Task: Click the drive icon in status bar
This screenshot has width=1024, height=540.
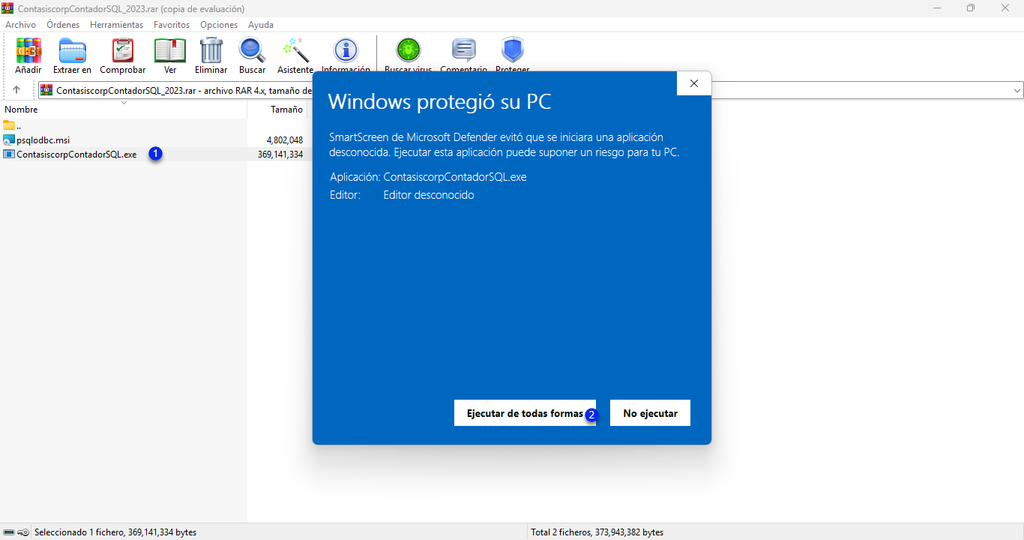Action: coord(9,532)
